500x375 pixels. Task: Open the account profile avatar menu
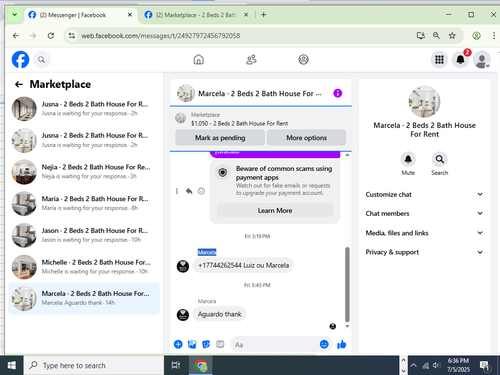[482, 60]
